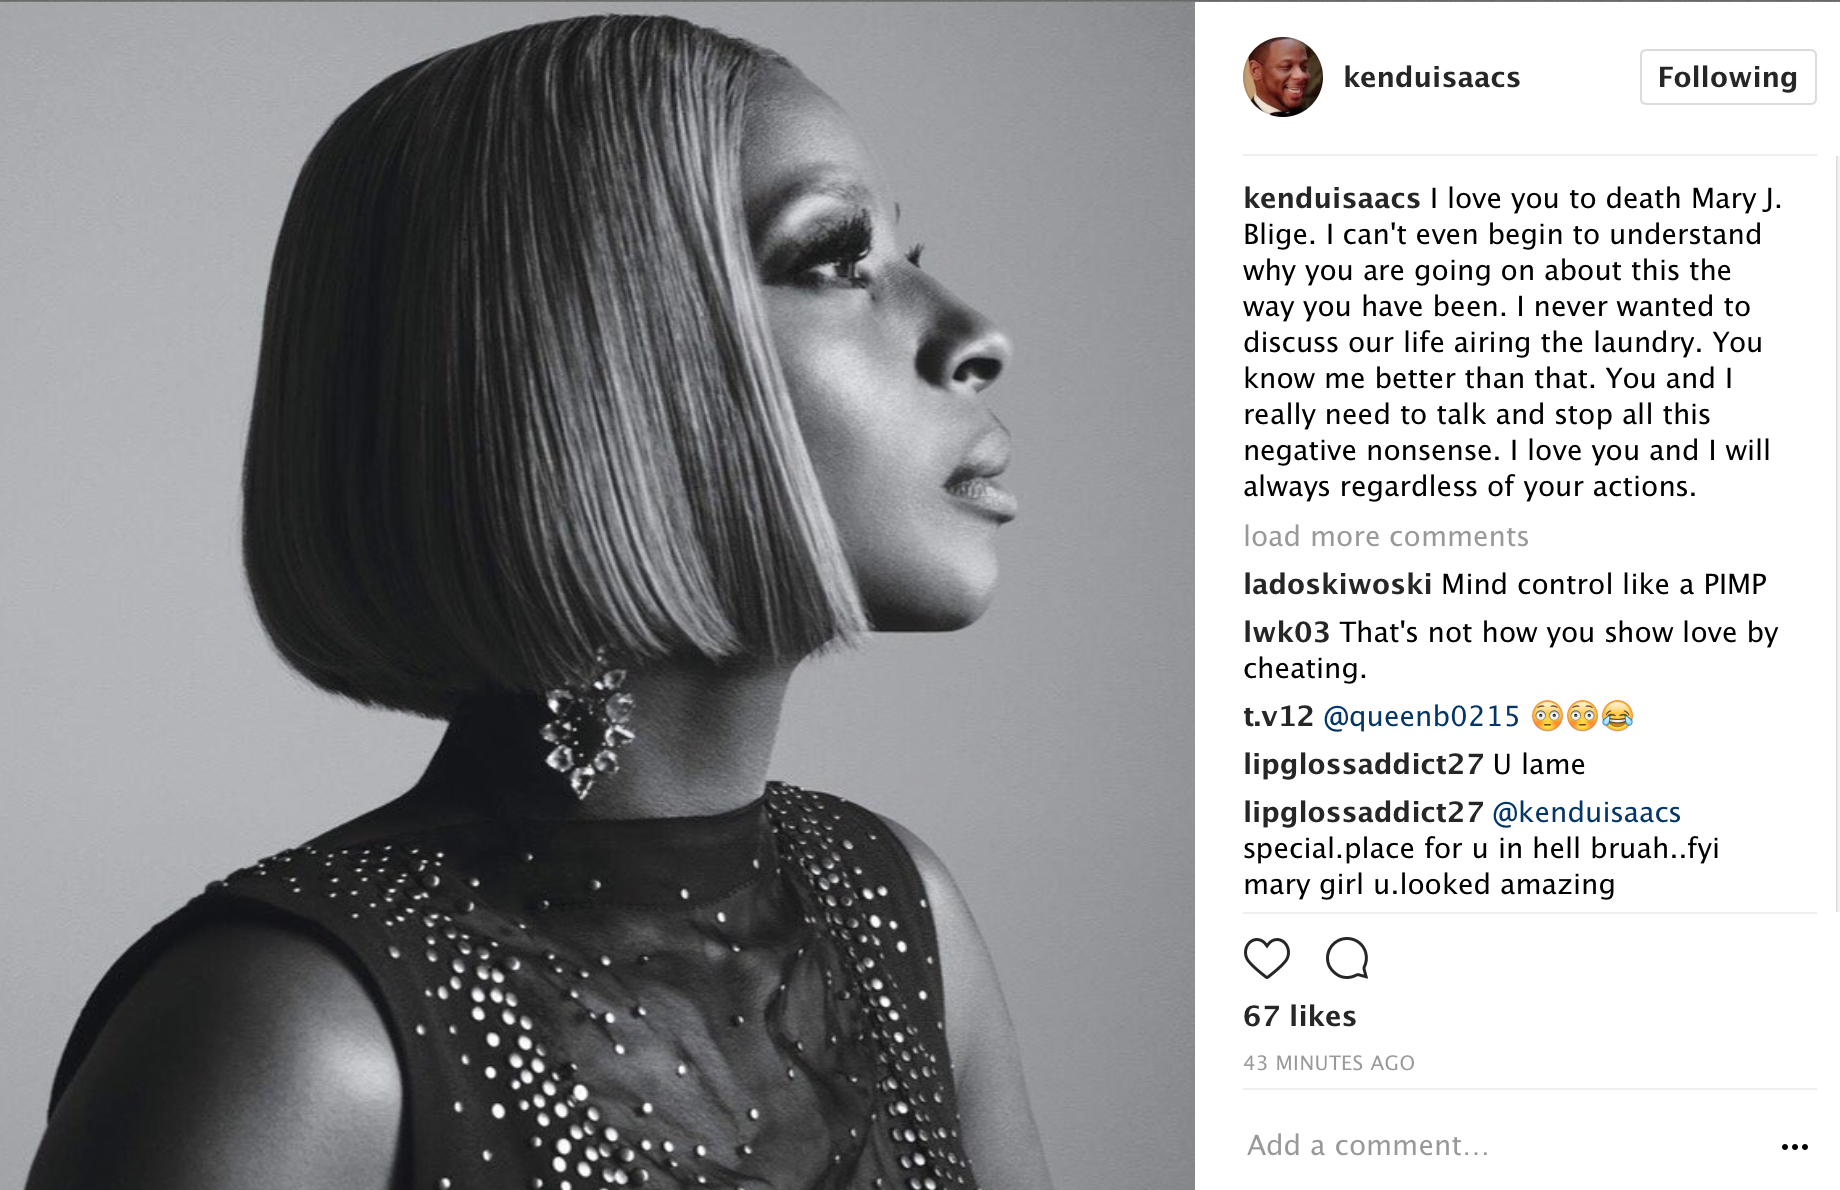The height and width of the screenshot is (1190, 1840).
Task: Visit ladoskiwoski commenter profile
Action: (1337, 584)
